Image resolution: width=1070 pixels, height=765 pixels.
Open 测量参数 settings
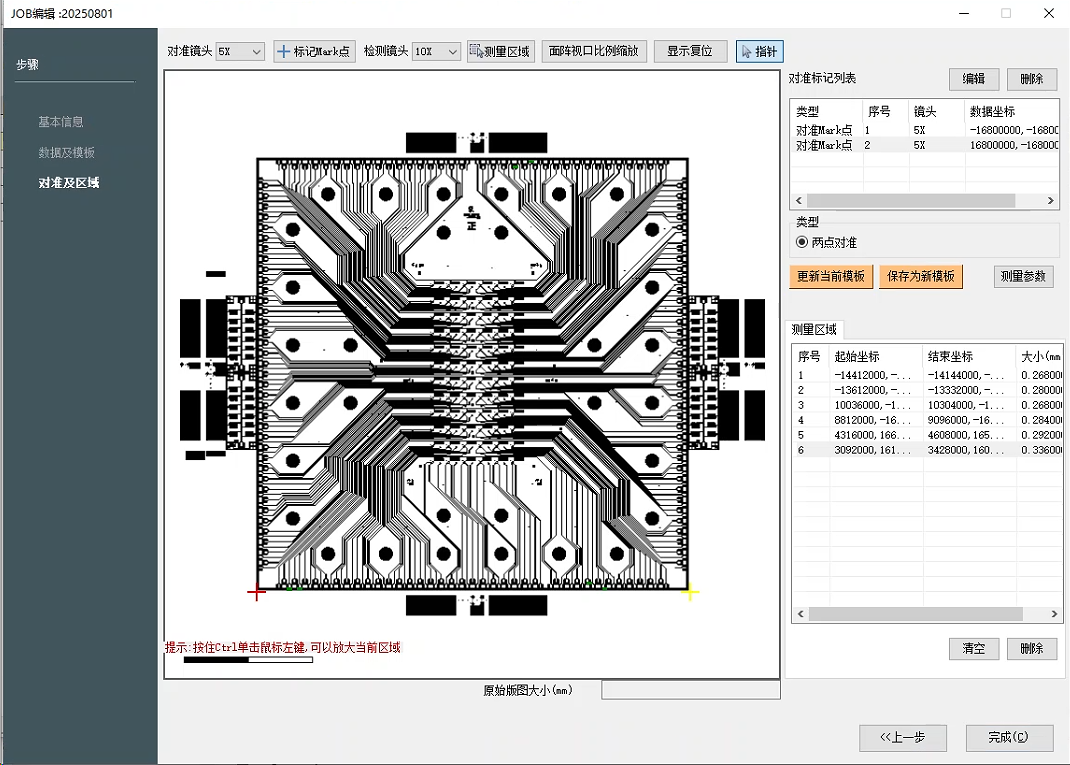click(1024, 276)
